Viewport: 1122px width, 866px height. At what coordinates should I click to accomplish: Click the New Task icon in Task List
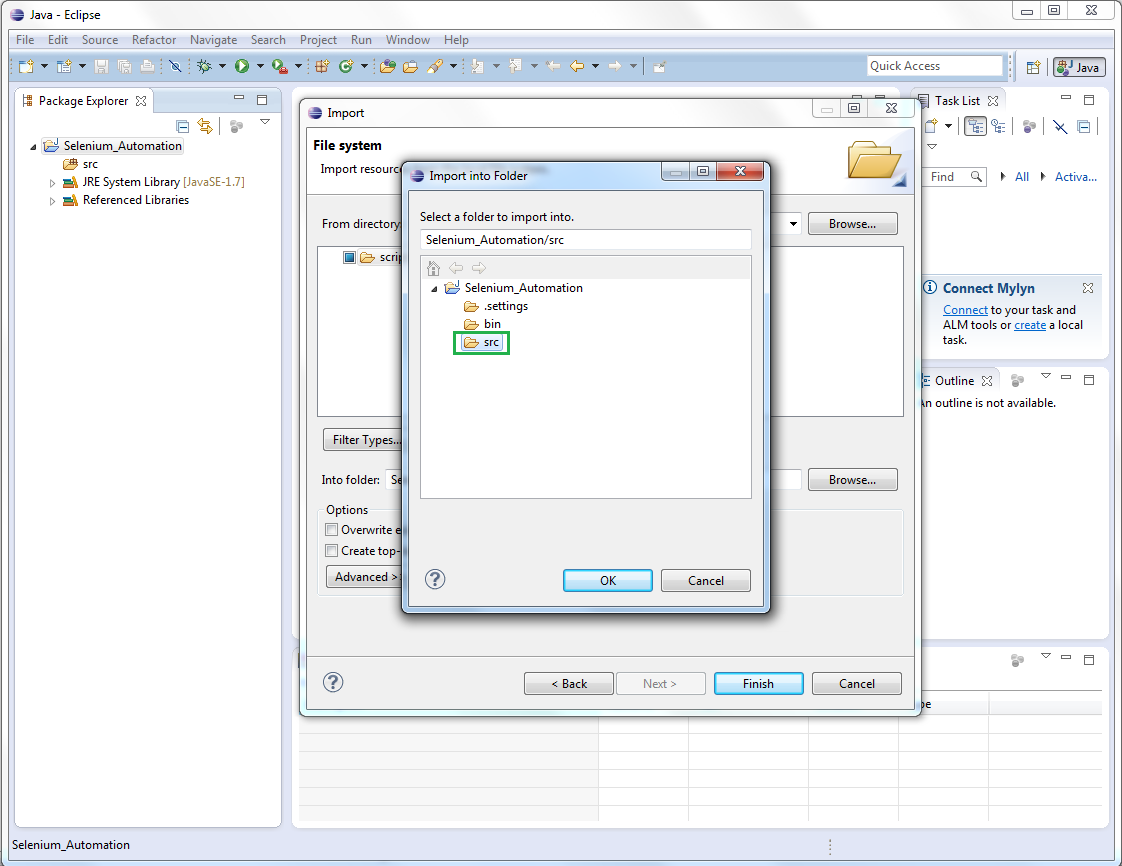[x=931, y=127]
